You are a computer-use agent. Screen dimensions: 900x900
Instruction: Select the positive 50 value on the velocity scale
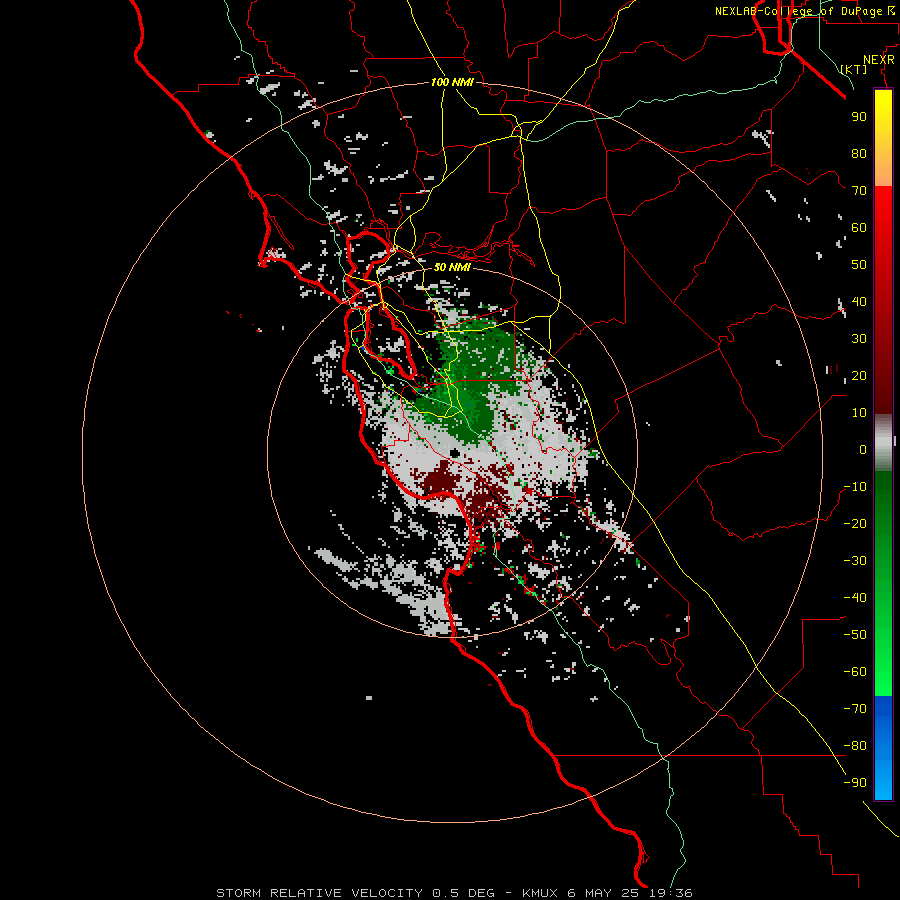[x=859, y=265]
